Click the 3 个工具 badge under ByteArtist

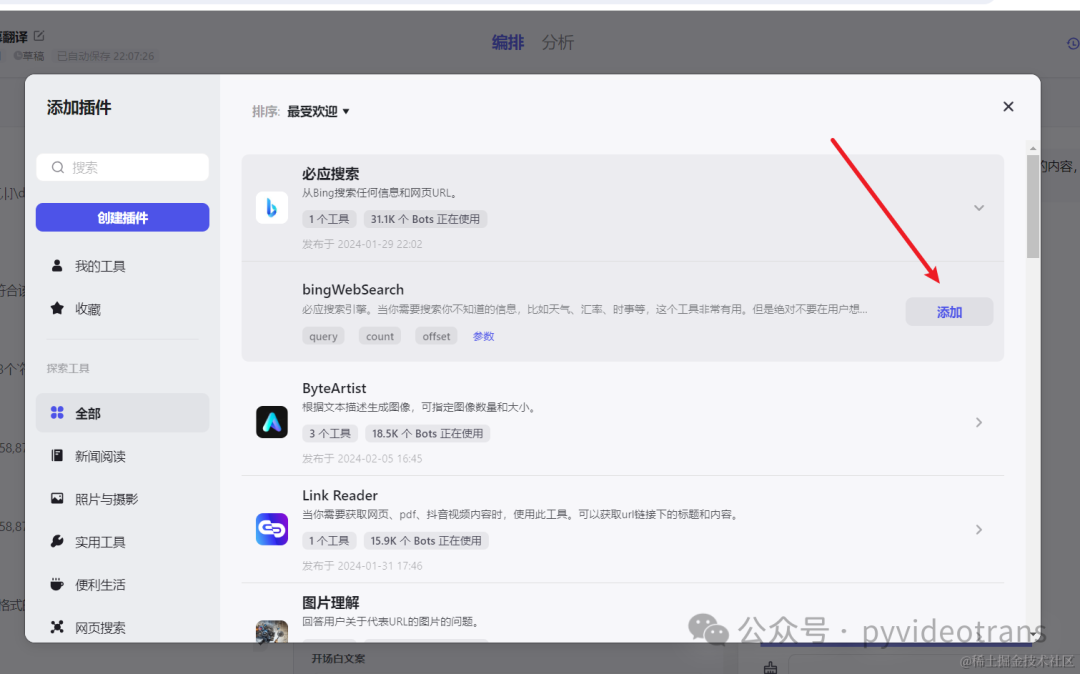click(329, 433)
